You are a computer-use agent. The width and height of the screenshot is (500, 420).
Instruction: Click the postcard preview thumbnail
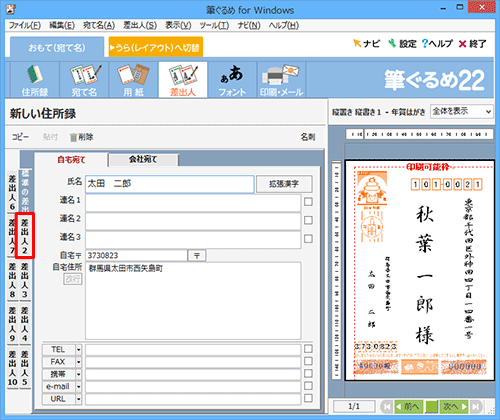[419, 270]
